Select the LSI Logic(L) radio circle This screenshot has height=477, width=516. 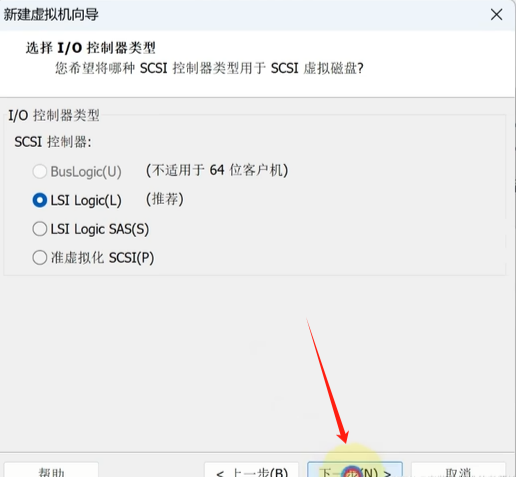click(40, 200)
